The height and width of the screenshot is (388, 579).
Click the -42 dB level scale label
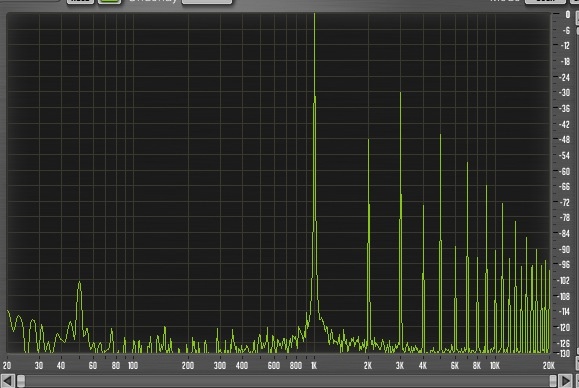point(565,124)
